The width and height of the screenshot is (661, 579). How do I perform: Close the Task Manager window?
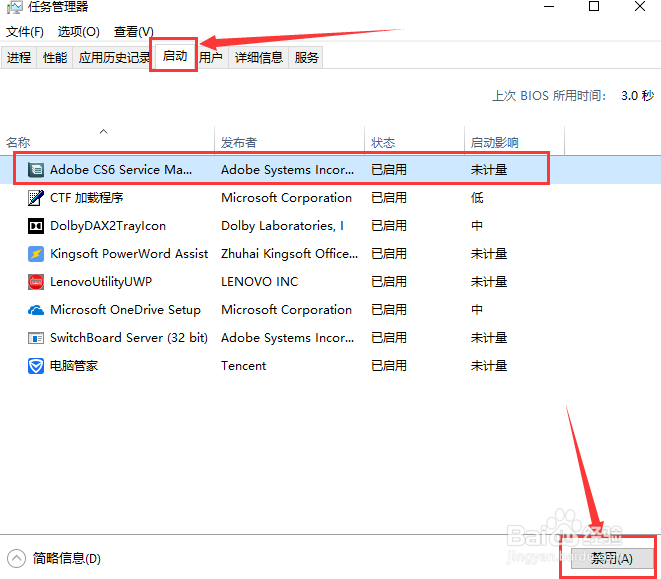[x=640, y=6]
